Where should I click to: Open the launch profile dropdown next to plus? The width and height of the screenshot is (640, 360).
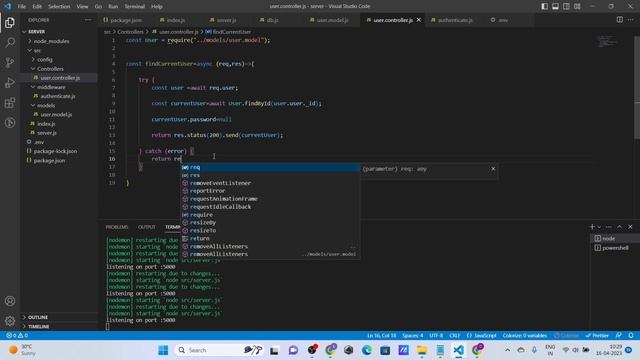tap(599, 227)
